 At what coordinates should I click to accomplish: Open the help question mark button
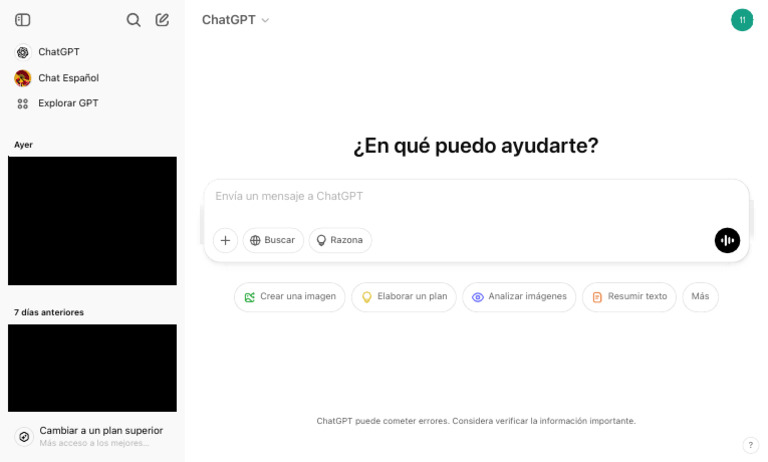pos(750,445)
